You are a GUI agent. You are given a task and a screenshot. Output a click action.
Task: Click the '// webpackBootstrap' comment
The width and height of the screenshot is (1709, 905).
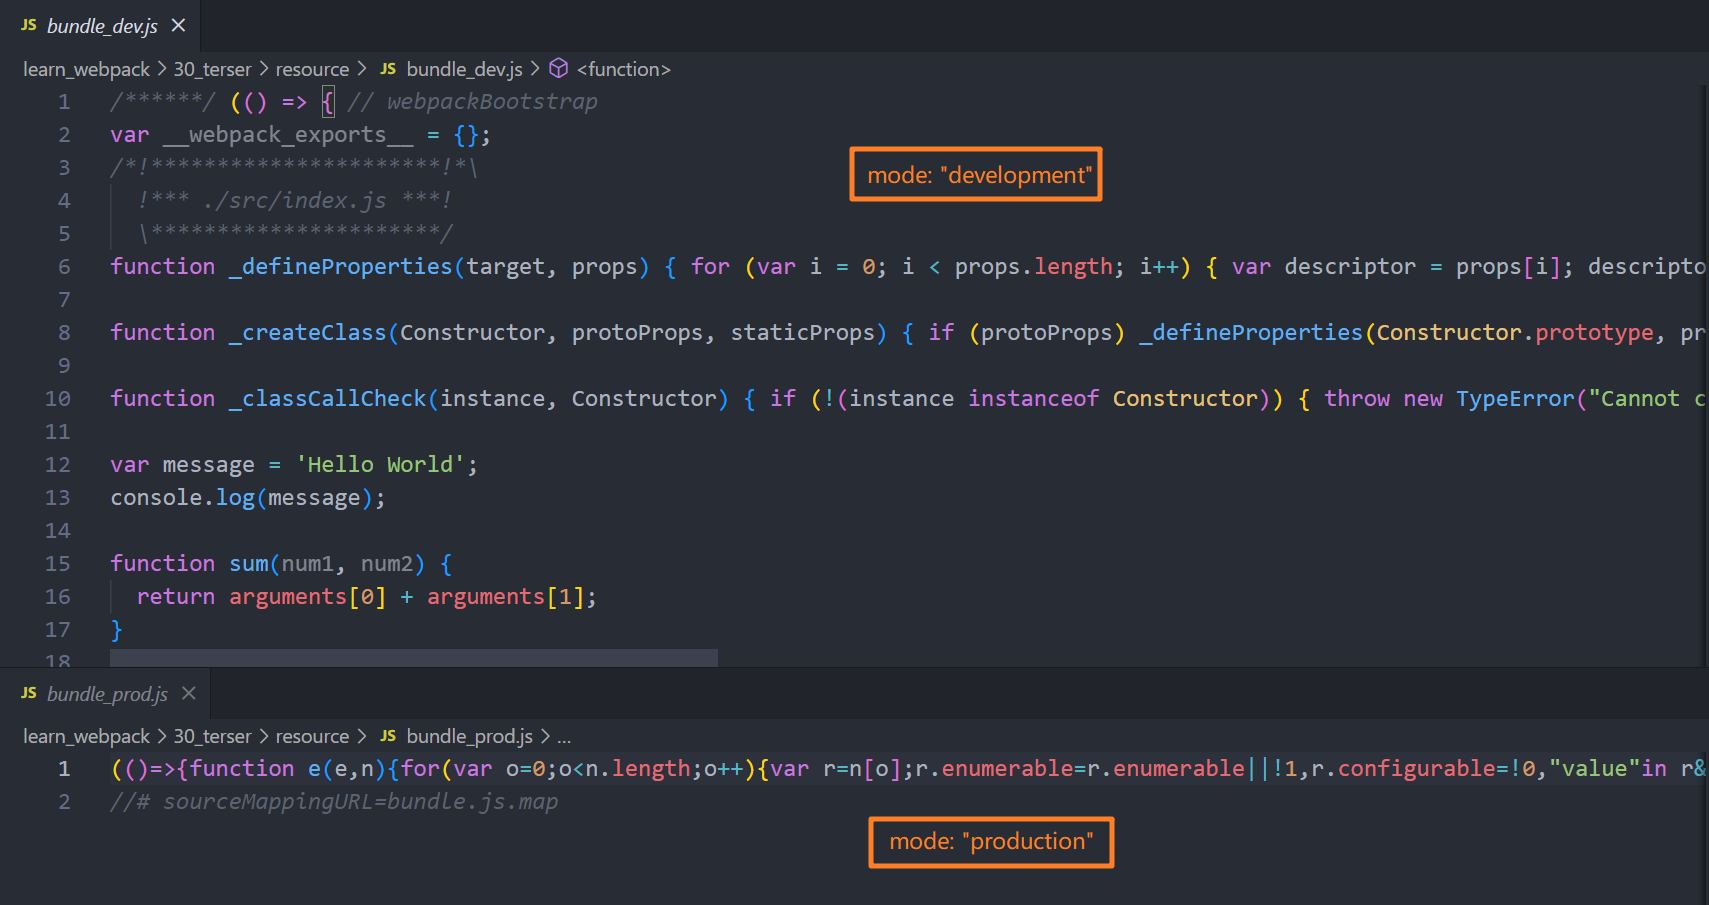[472, 102]
